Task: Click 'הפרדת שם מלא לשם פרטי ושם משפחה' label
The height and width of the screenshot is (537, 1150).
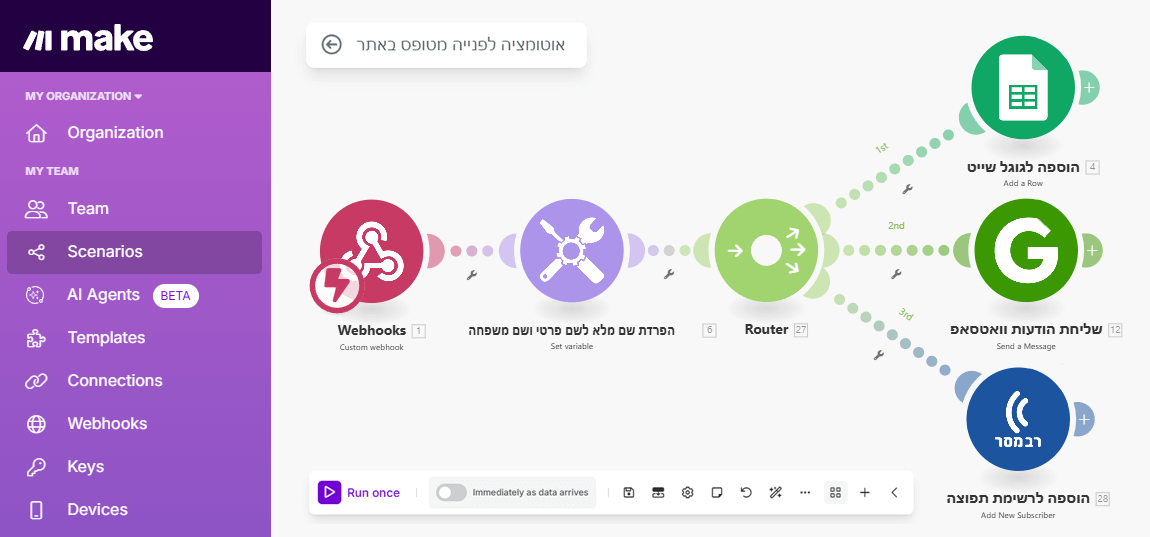Action: click(x=571, y=330)
